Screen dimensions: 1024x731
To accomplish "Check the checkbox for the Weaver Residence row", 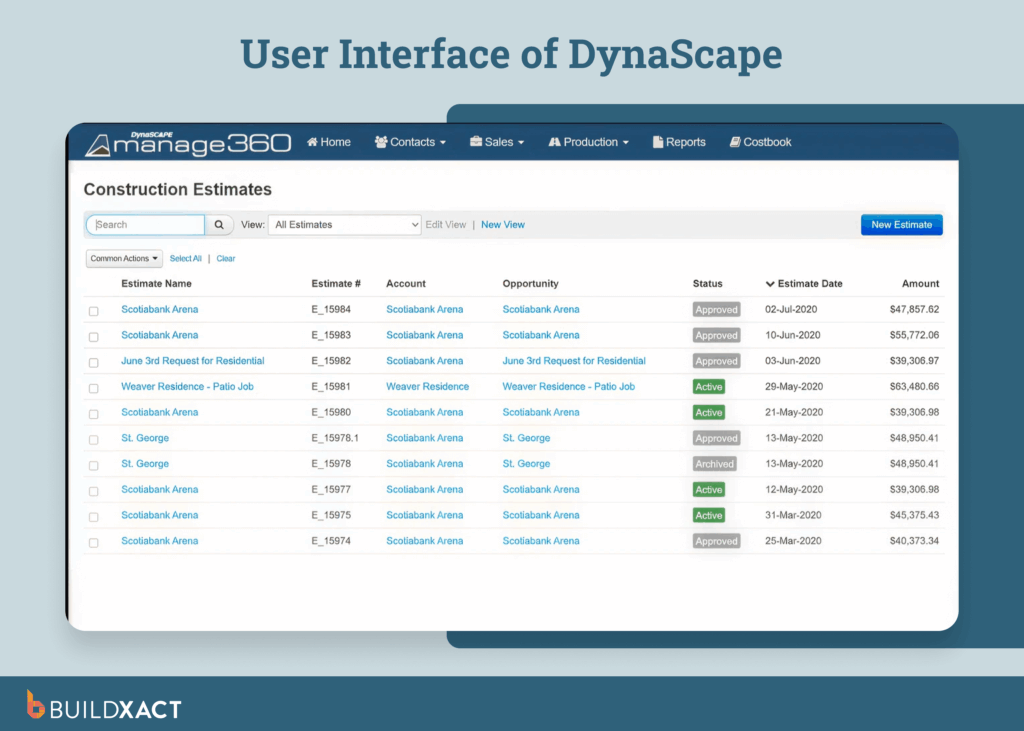I will (93, 387).
